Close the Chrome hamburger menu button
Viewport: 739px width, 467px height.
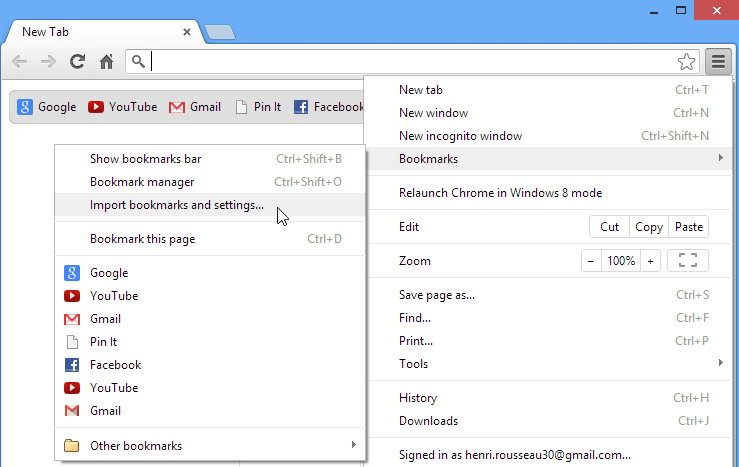718,61
